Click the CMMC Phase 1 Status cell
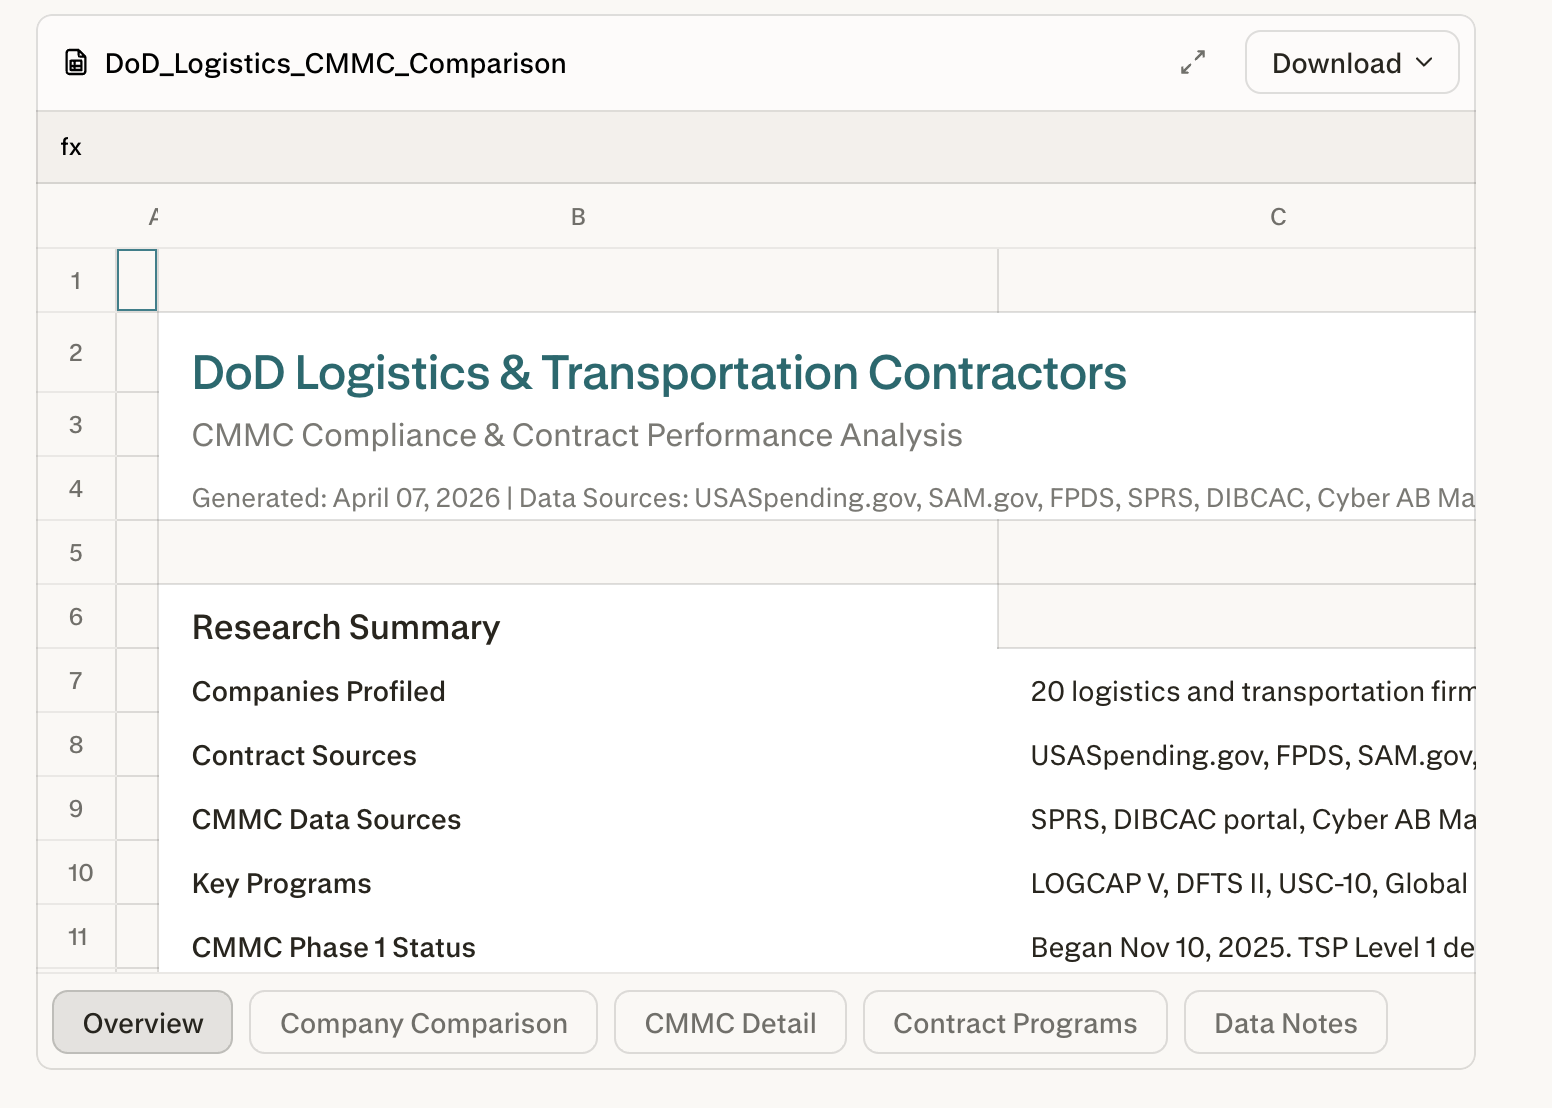The height and width of the screenshot is (1108, 1552). click(333, 947)
